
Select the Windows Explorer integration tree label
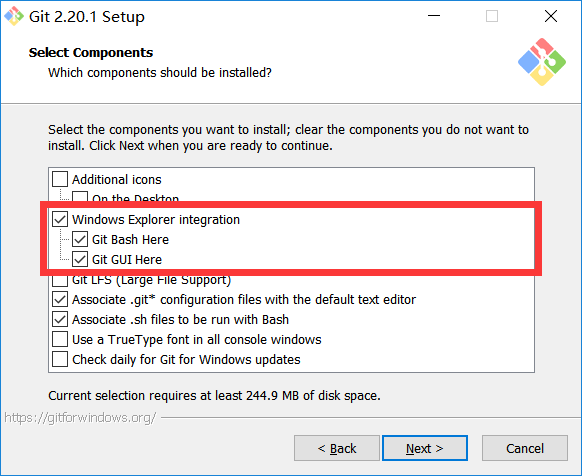coord(156,219)
